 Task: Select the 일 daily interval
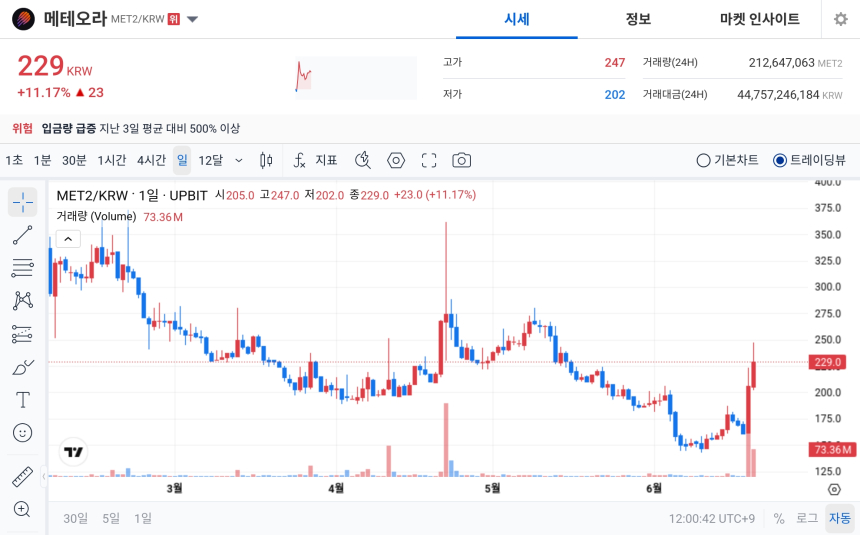click(182, 160)
